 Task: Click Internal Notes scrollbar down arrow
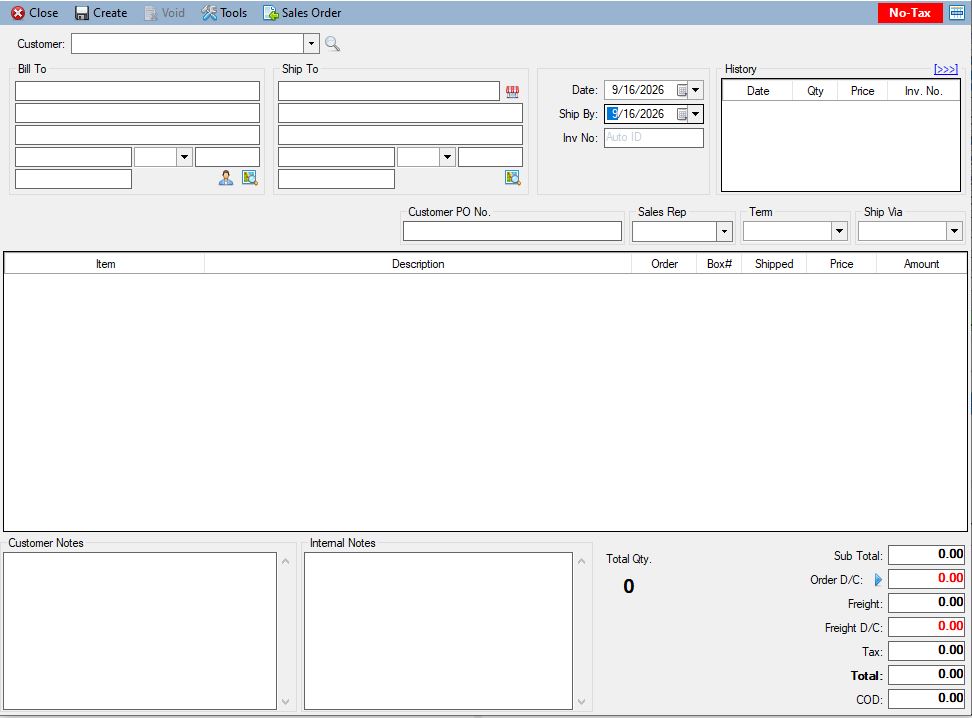pos(581,702)
